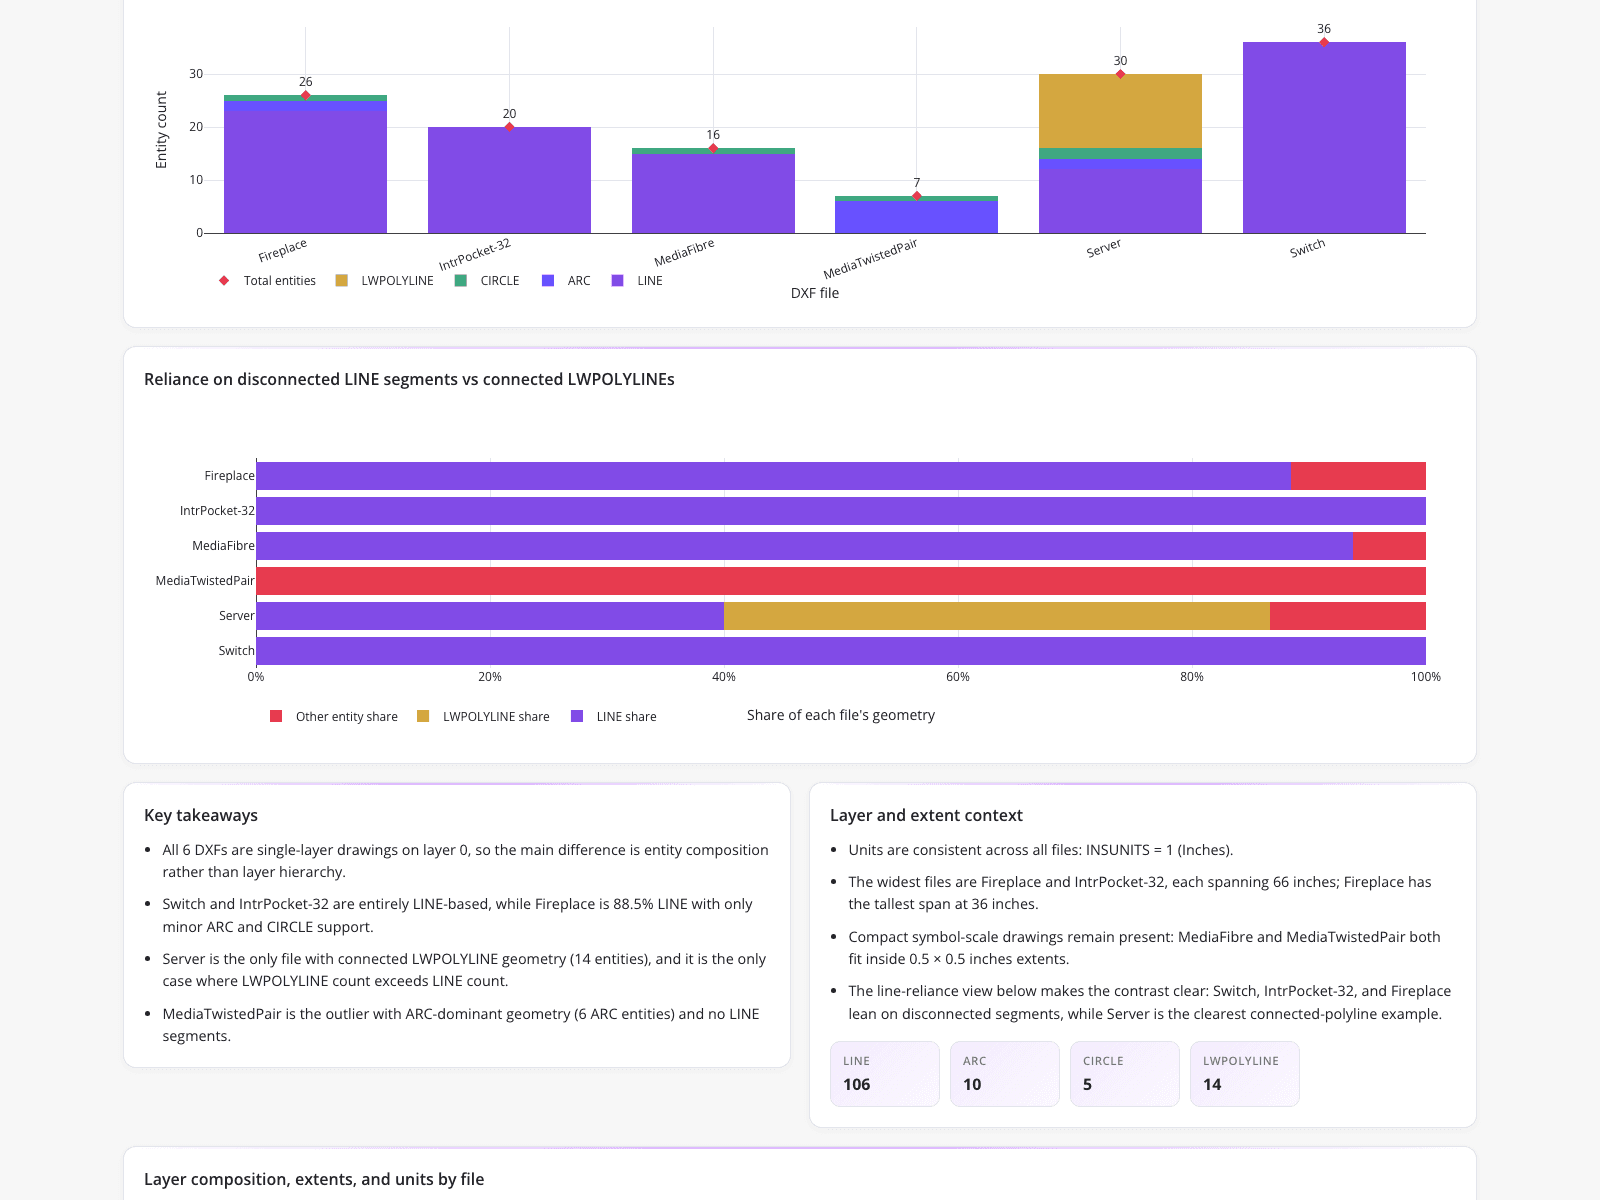Click the "Key takeaways" heading
This screenshot has height=1200, width=1600.
pos(201,815)
